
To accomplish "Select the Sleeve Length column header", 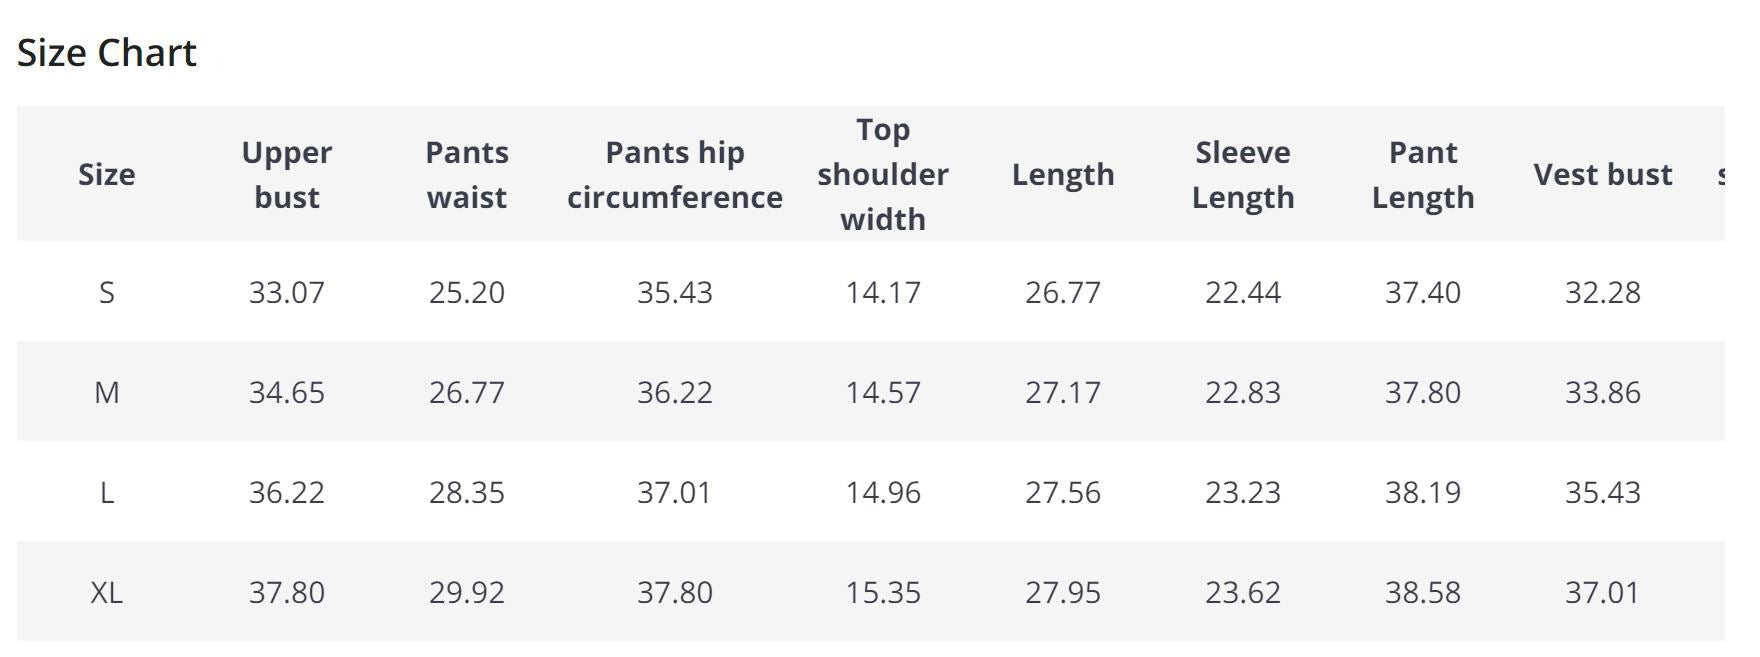I will pyautogui.click(x=1243, y=175).
